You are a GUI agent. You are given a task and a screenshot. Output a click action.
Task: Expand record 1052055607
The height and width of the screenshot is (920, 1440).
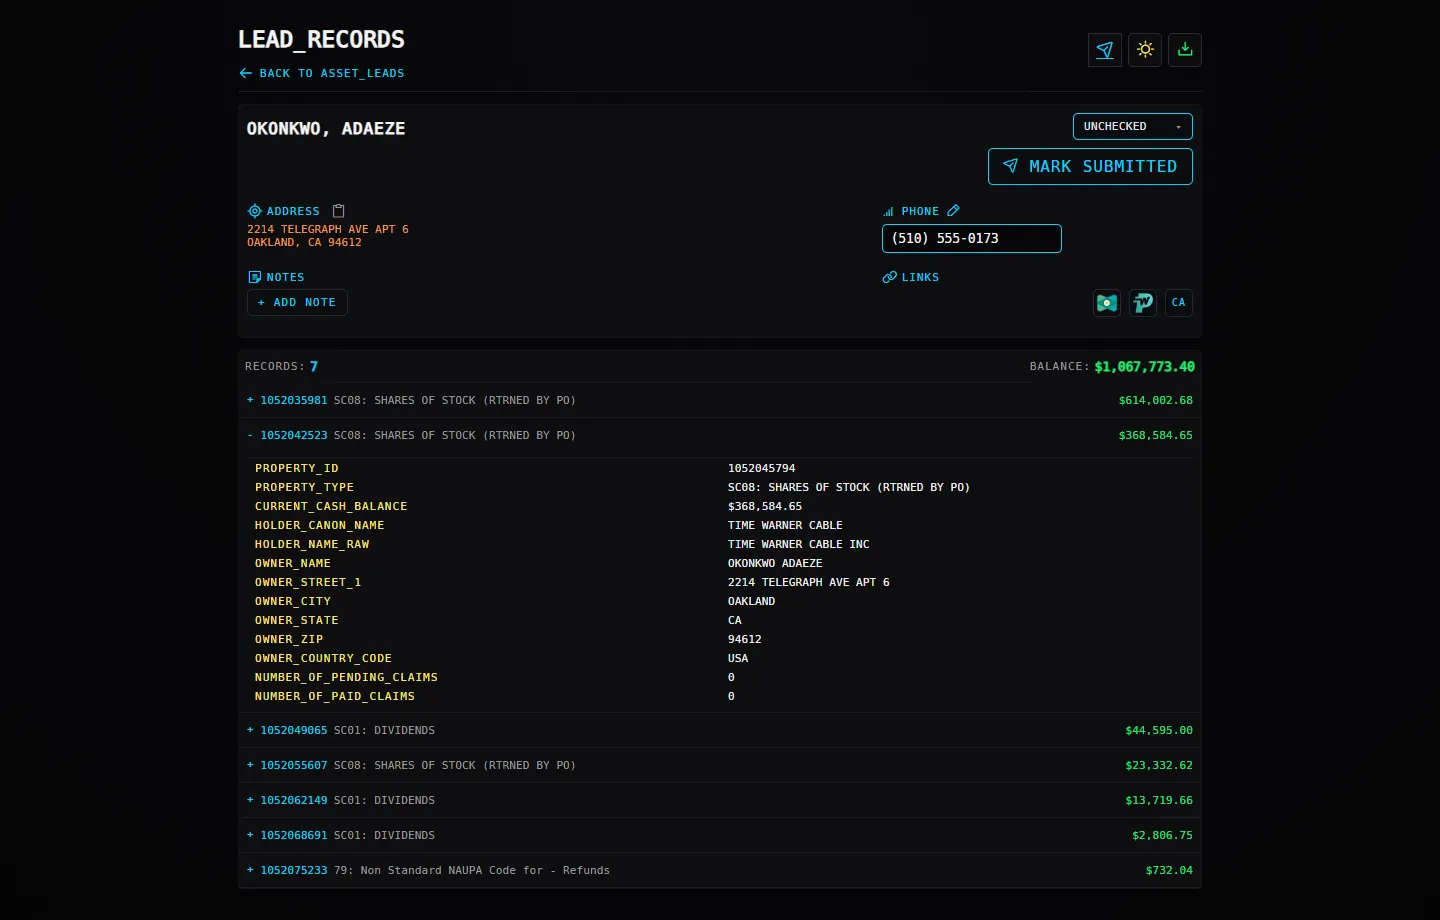point(720,765)
